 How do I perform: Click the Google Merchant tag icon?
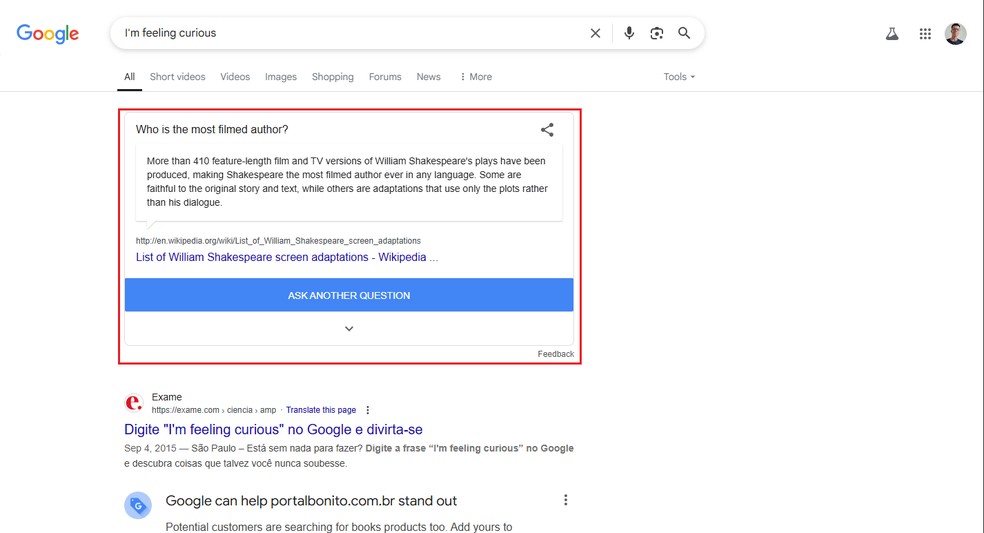(138, 505)
